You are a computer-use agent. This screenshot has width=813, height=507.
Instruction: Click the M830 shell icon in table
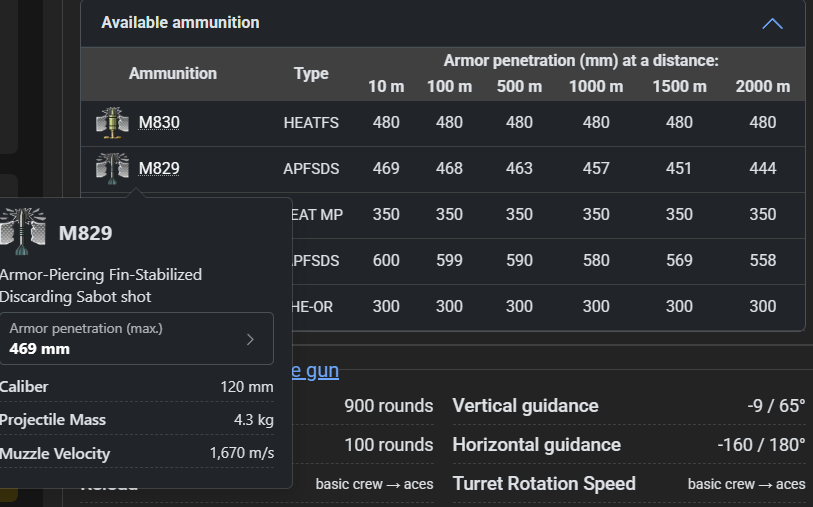113,123
